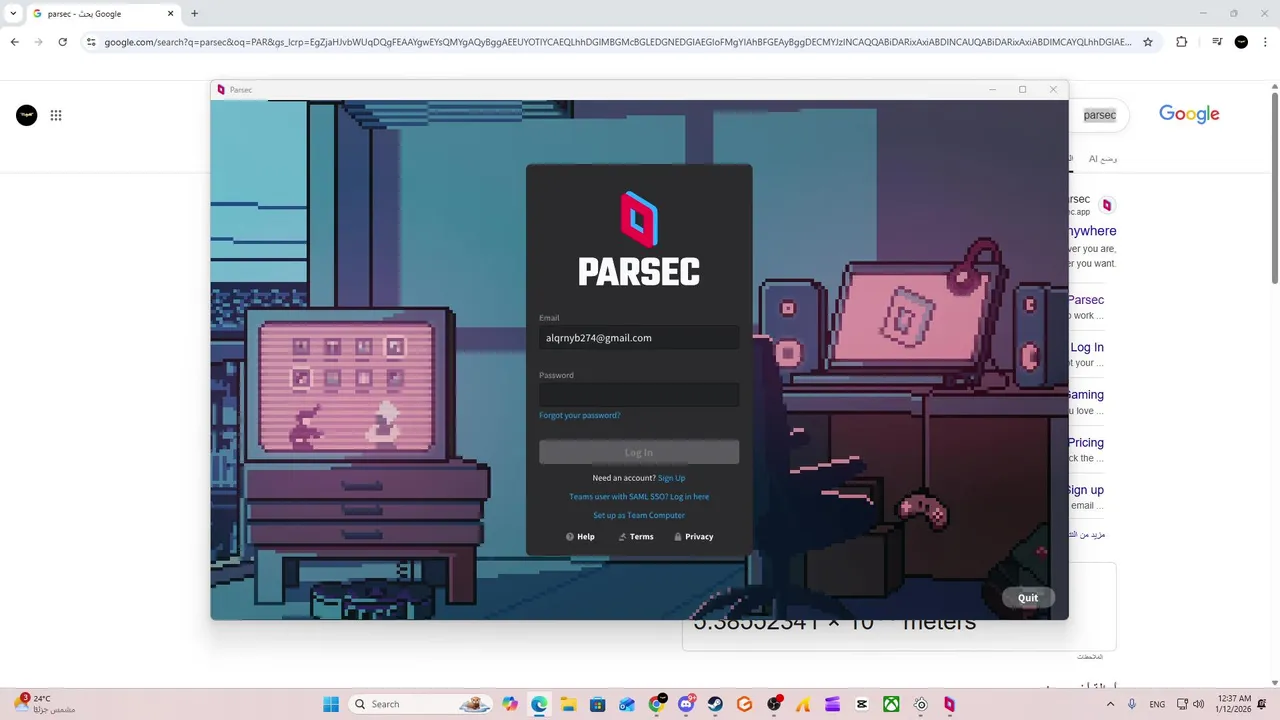Open Chrome media control icon
The width and height of the screenshot is (1280, 720).
tap(1217, 42)
